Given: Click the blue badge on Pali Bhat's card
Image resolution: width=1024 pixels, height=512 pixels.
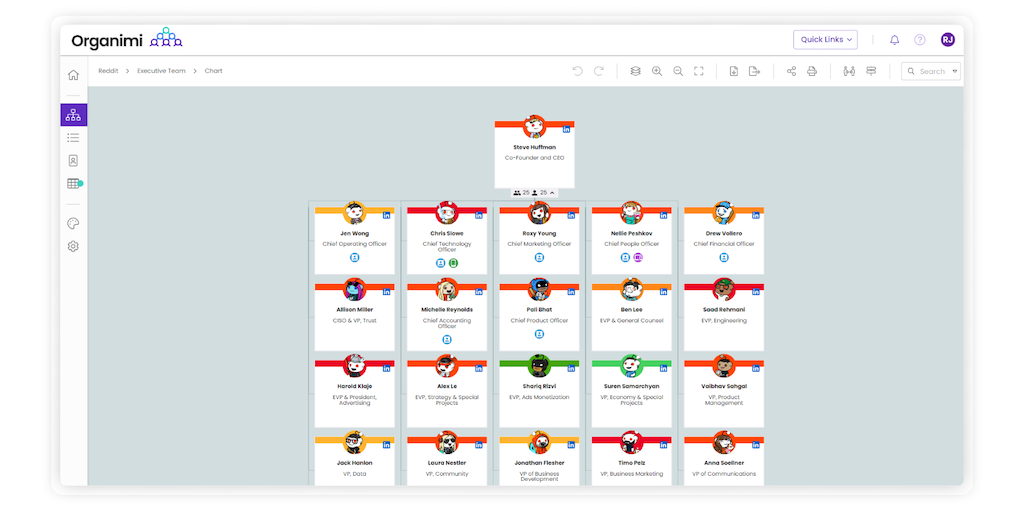Looking at the screenshot, I should pos(539,334).
